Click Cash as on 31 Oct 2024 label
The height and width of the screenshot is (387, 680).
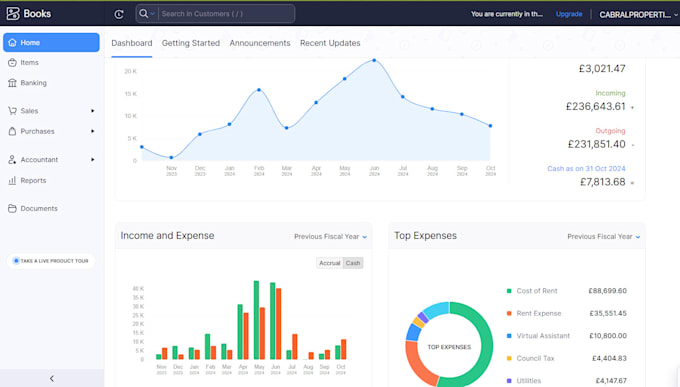pyautogui.click(x=586, y=168)
